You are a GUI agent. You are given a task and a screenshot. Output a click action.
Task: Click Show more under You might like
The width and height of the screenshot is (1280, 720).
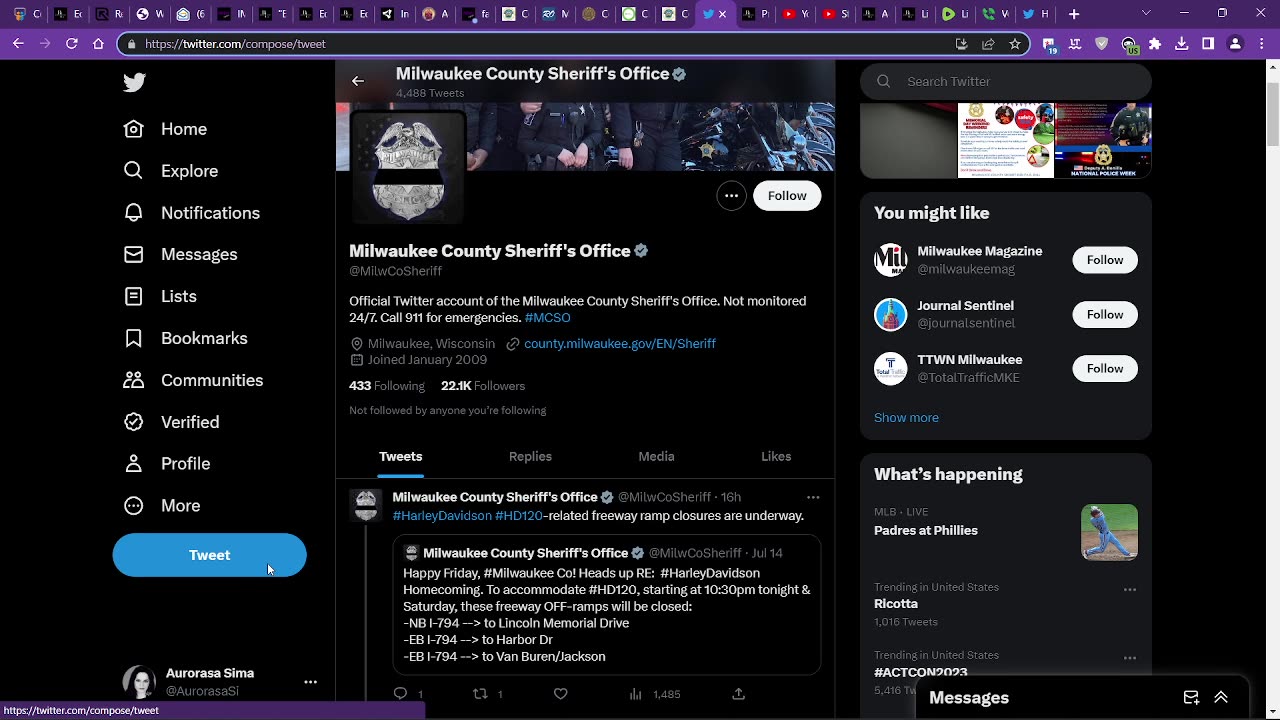[906, 418]
